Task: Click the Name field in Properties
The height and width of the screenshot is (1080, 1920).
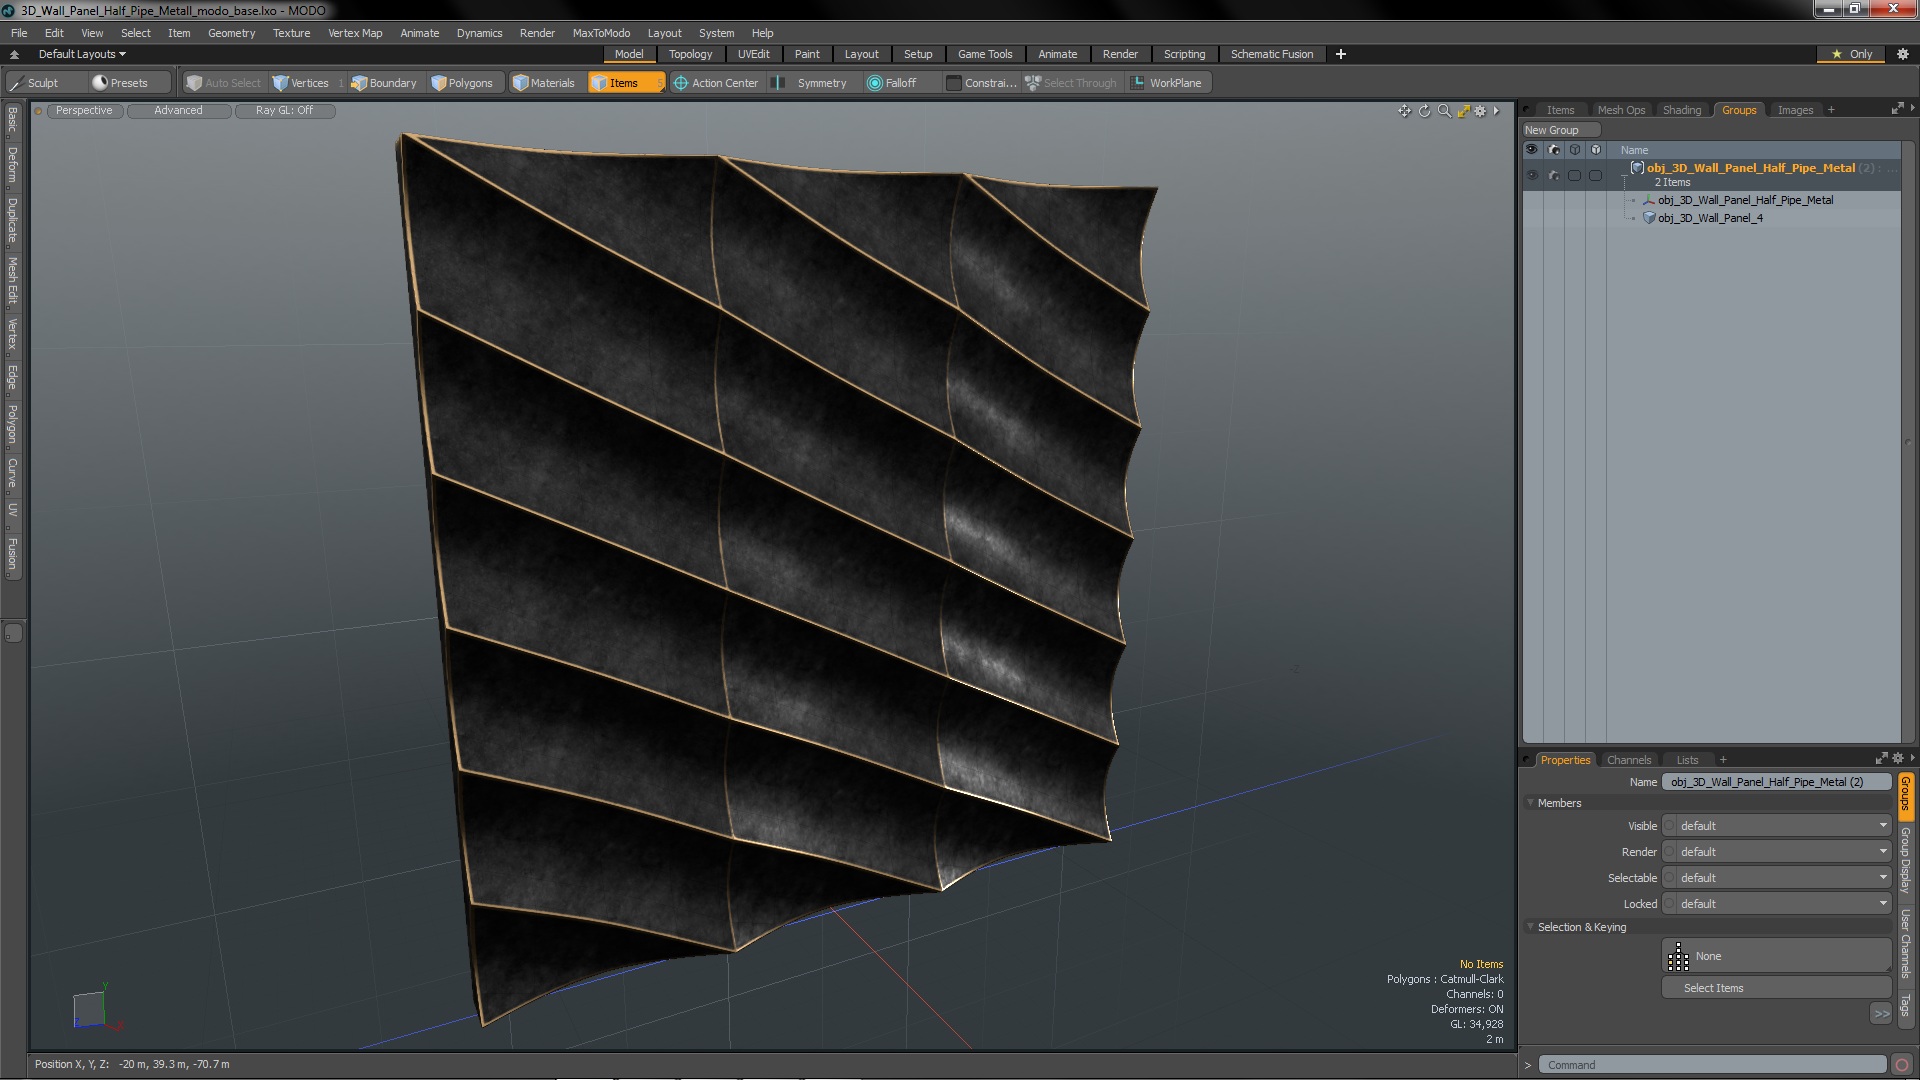Action: click(1776, 782)
